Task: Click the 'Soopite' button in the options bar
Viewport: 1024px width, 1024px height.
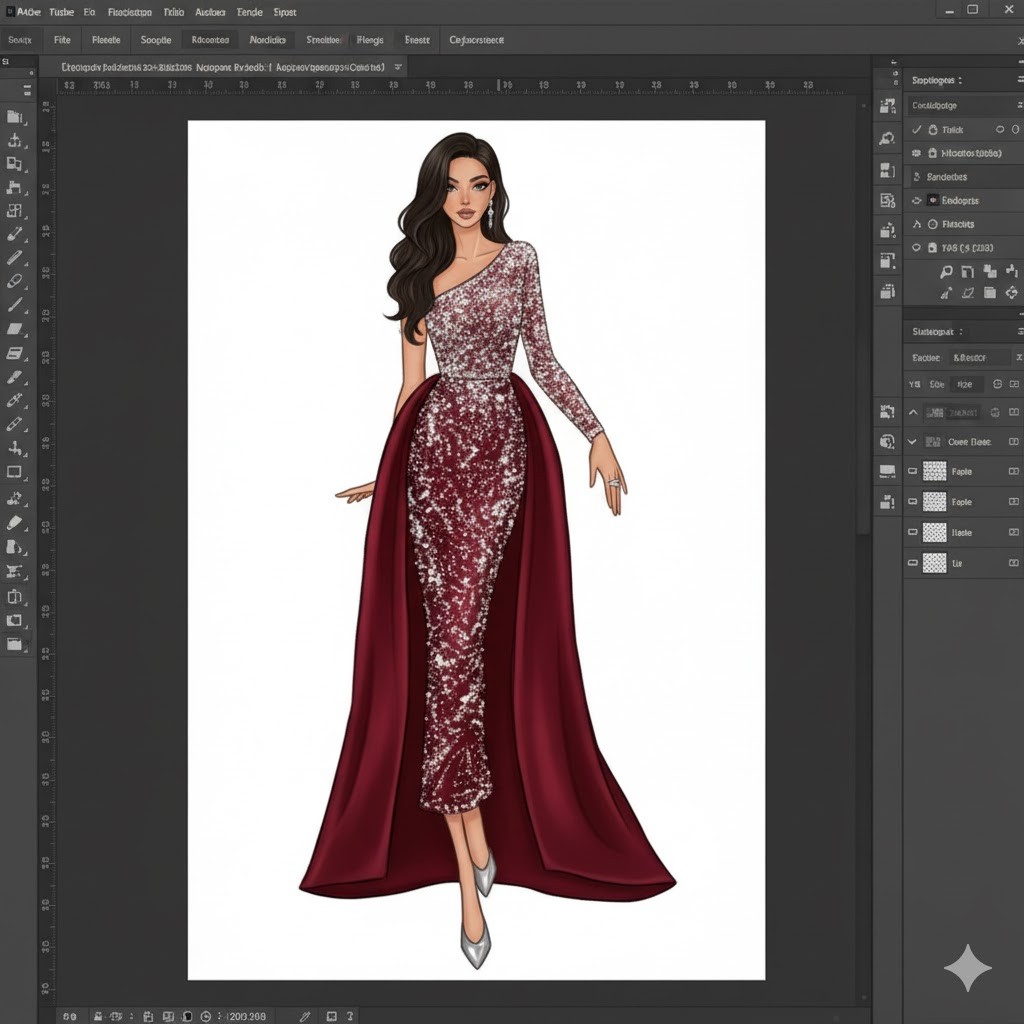Action: [x=156, y=40]
